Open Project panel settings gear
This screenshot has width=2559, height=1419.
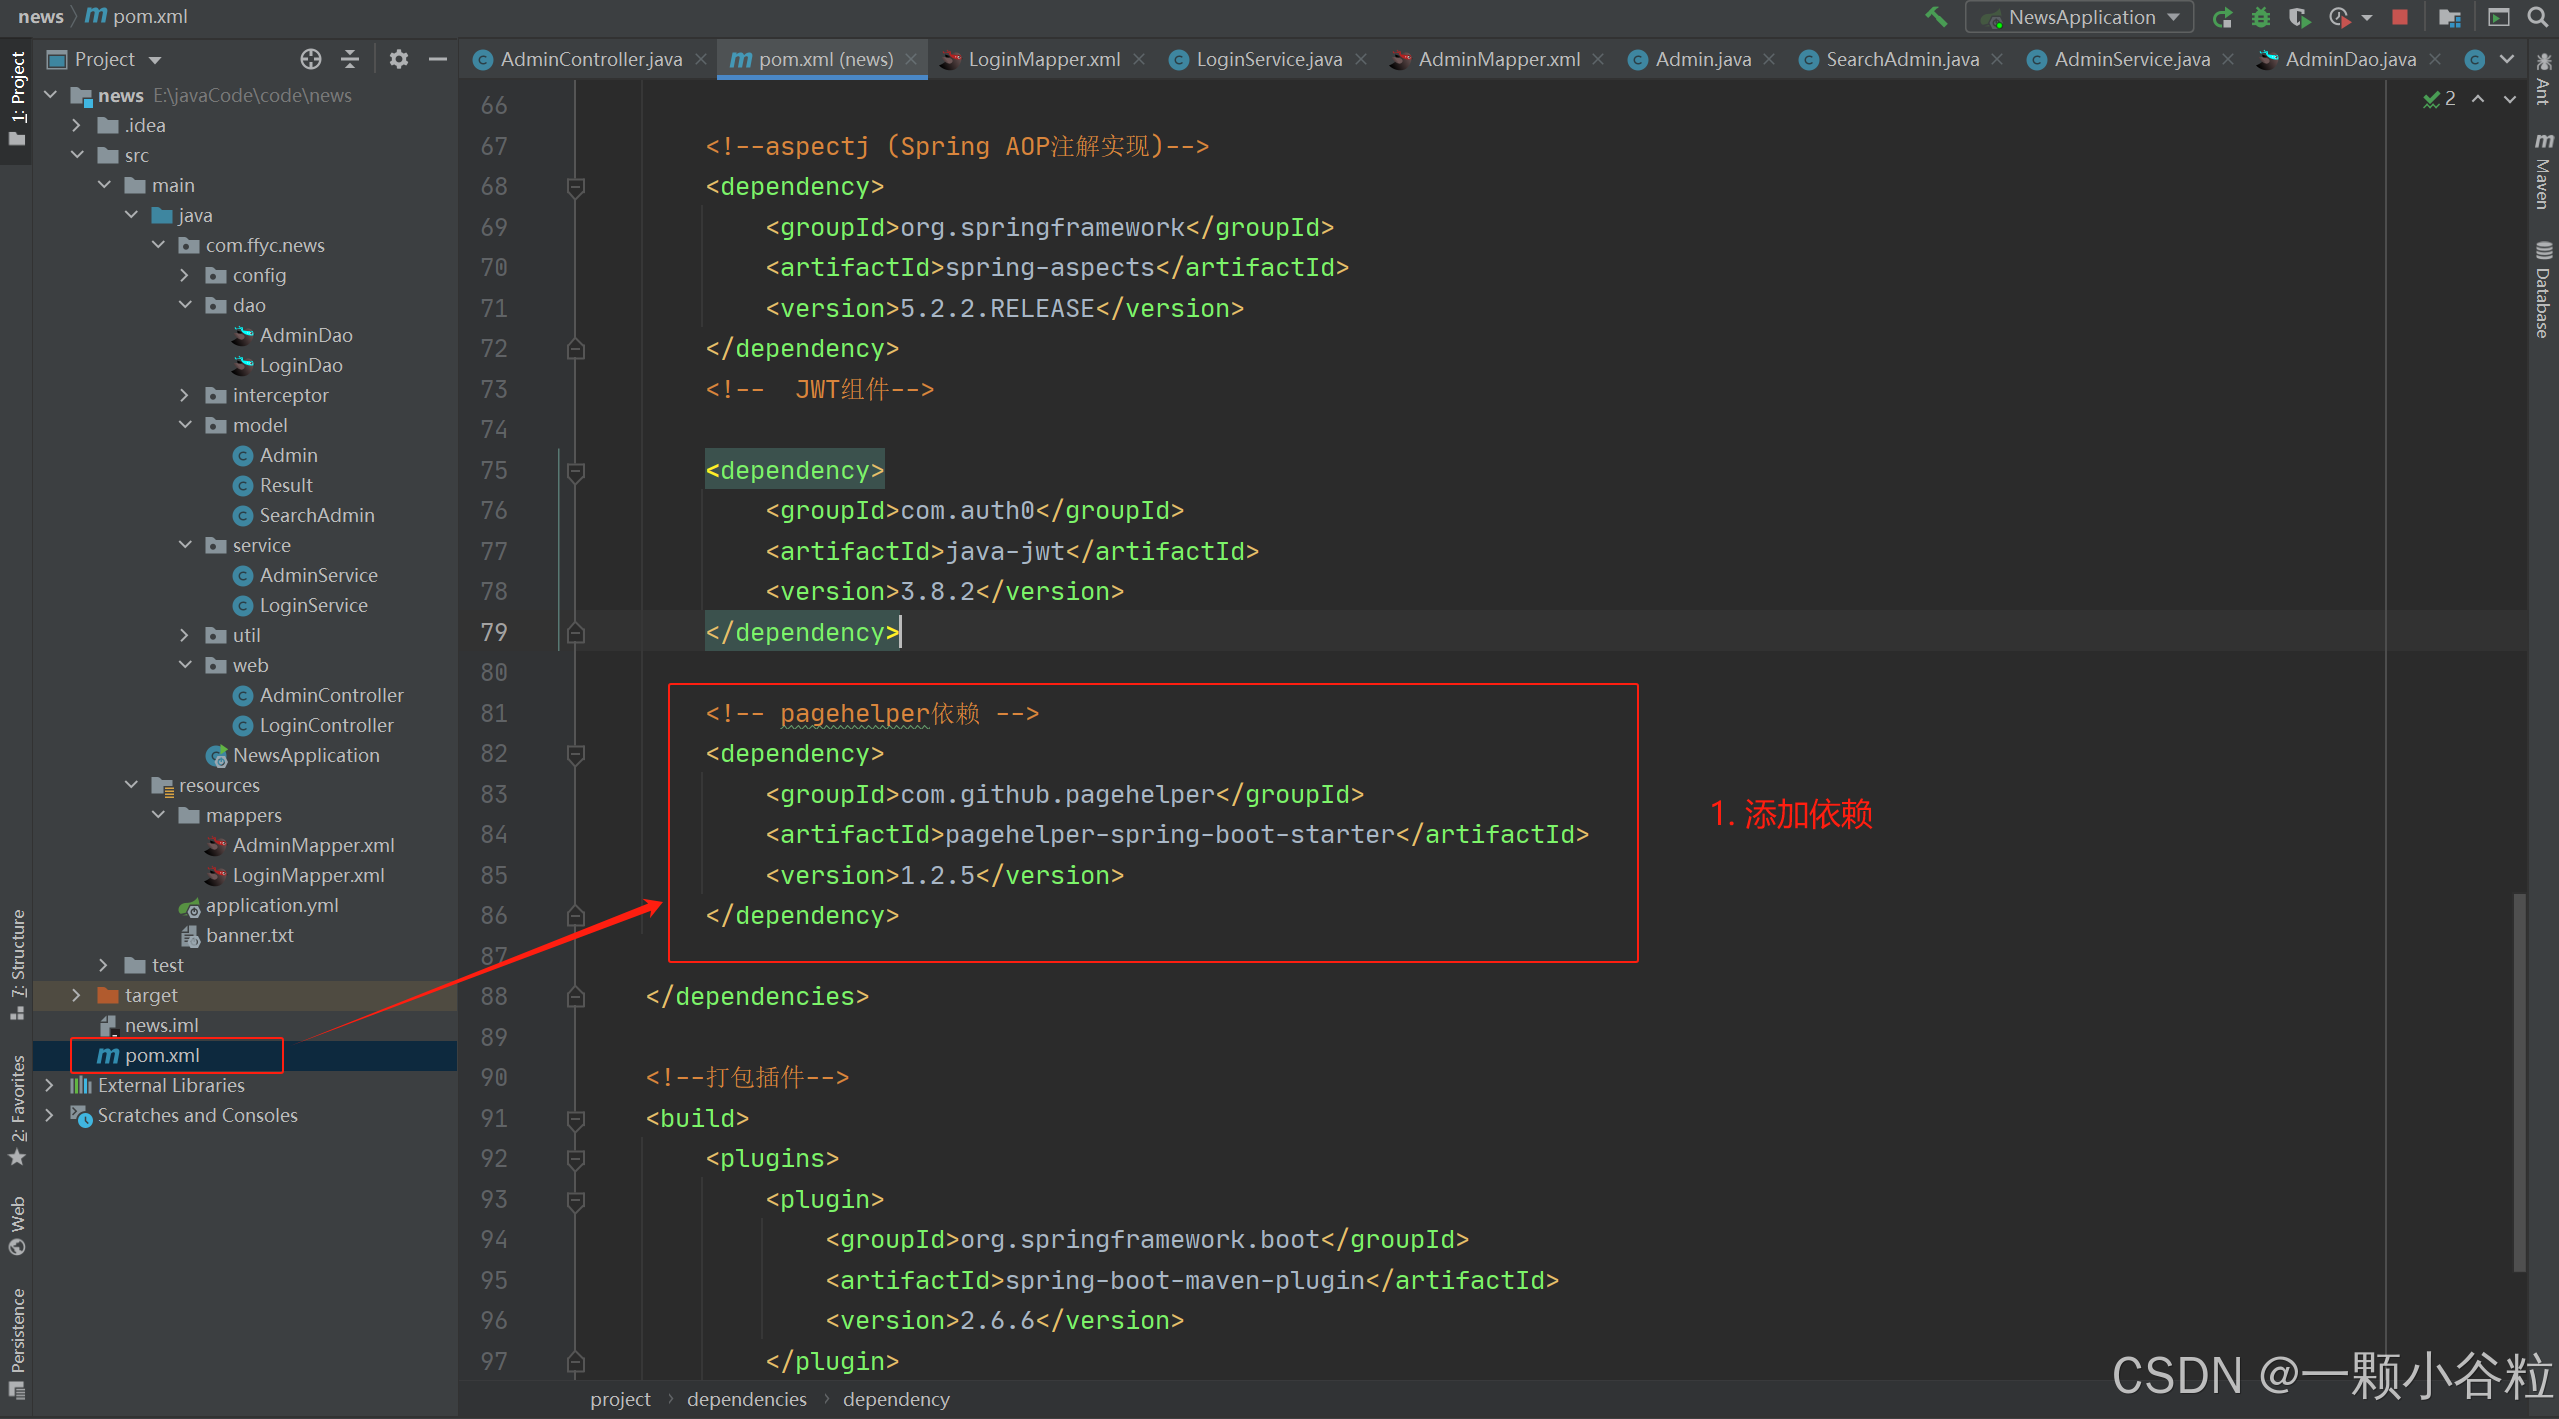[398, 59]
